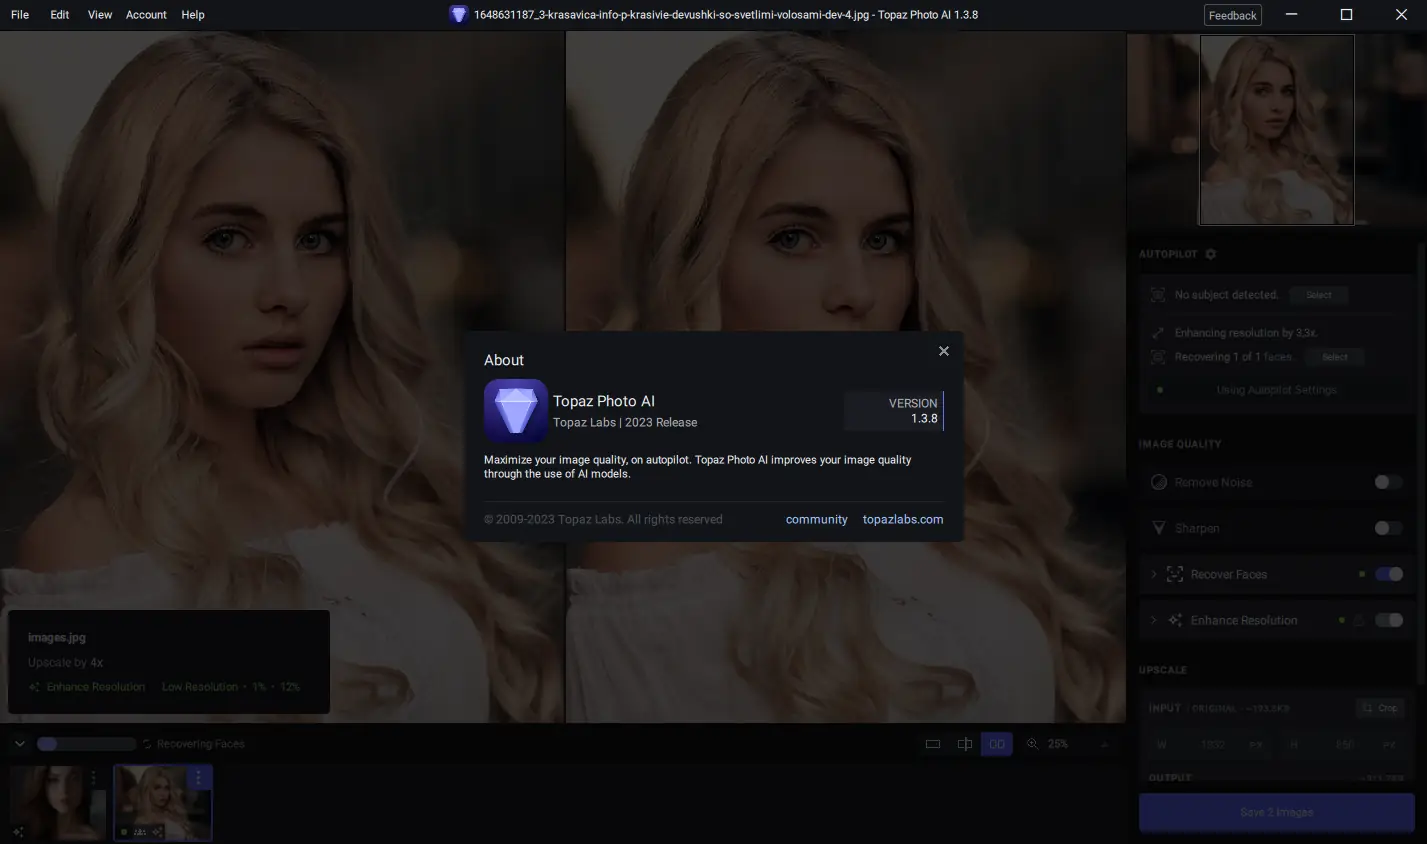The width and height of the screenshot is (1427, 844).
Task: Click 'Topaz Labs | 2023 Release' text
Action: click(x=625, y=422)
